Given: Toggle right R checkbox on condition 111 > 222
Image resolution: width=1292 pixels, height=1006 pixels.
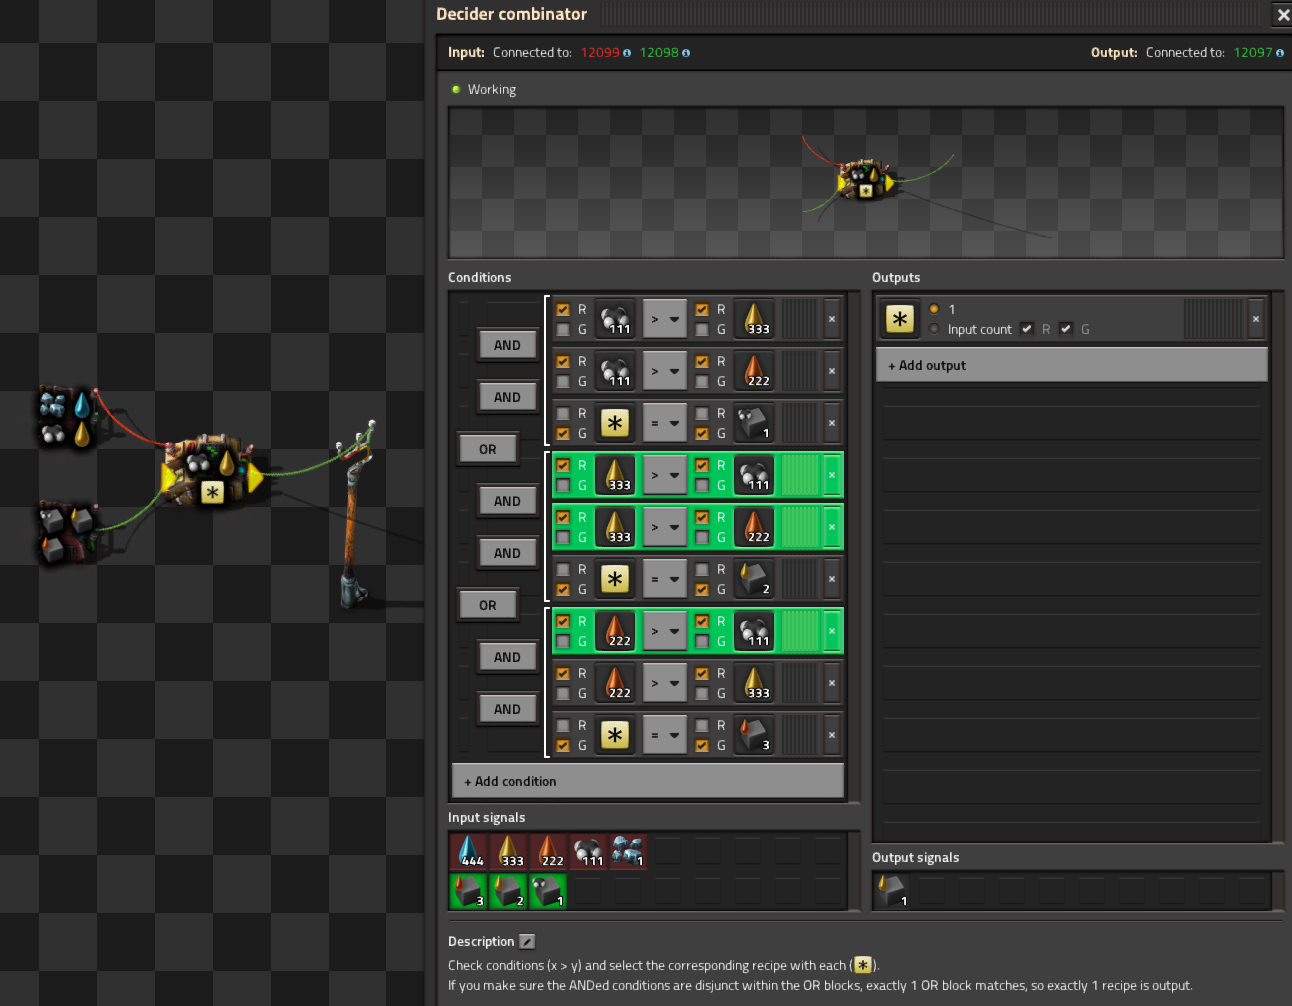Looking at the screenshot, I should (x=702, y=361).
